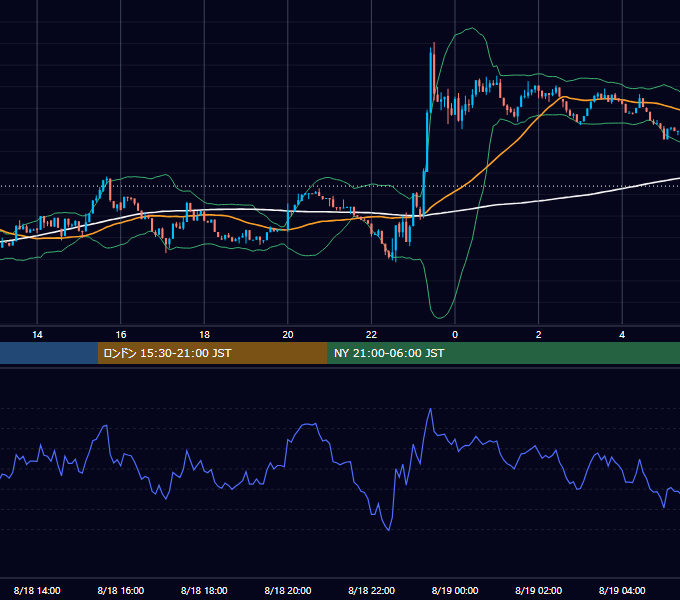The width and height of the screenshot is (680, 600).
Task: Click the '8/19 04:00' date label
Action: (x=622, y=590)
